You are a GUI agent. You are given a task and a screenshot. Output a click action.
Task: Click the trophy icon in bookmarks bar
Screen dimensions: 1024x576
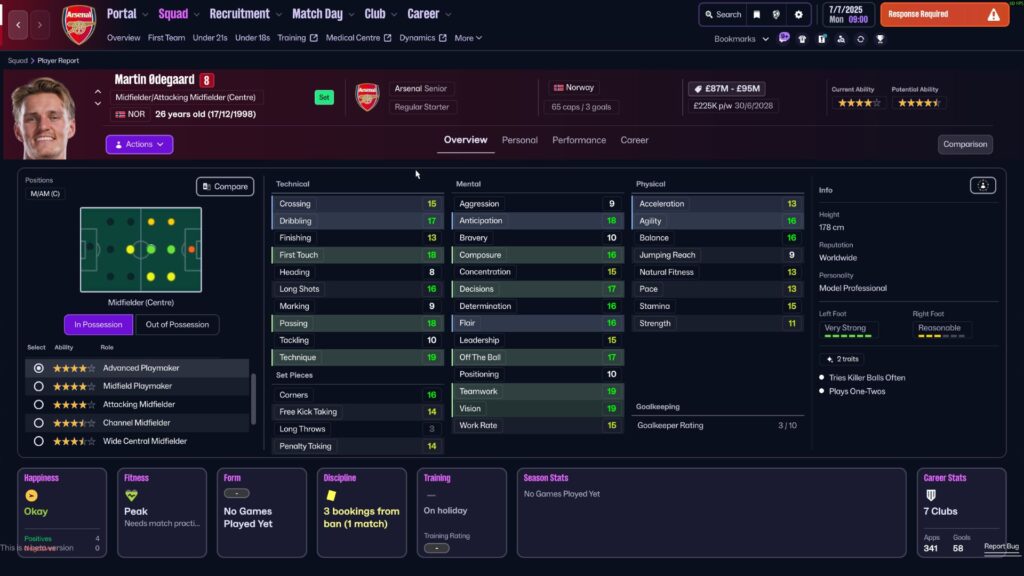point(880,39)
